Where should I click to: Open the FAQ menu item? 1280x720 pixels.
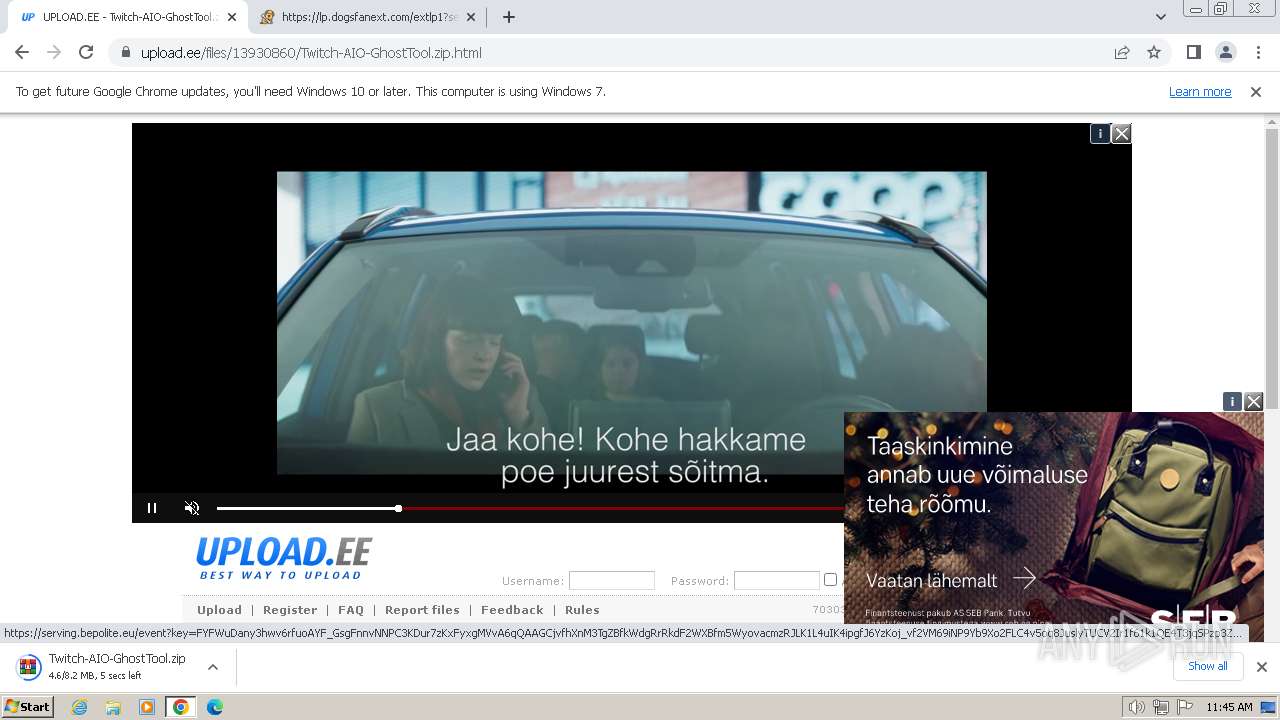pyautogui.click(x=351, y=610)
